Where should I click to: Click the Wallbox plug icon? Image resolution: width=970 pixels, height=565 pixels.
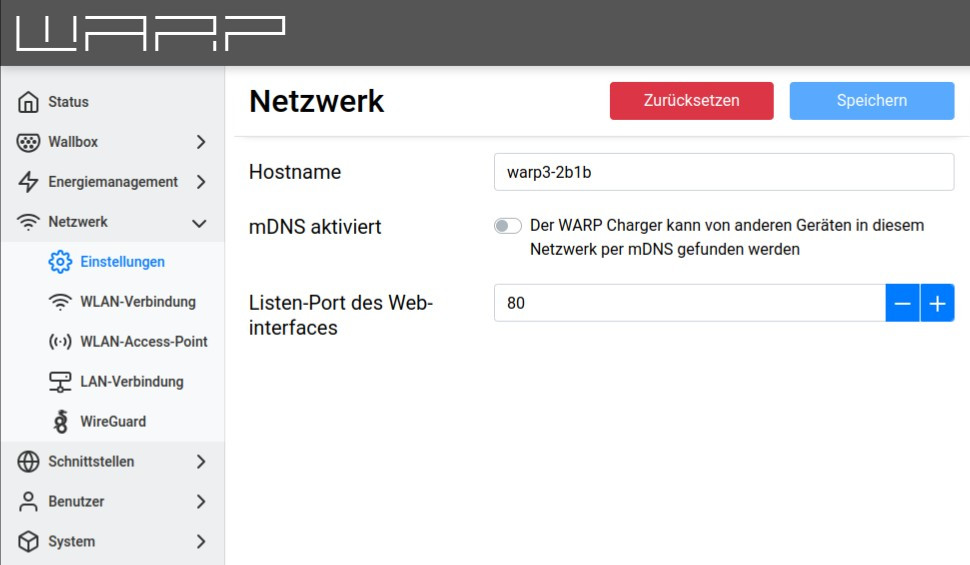click(x=28, y=142)
